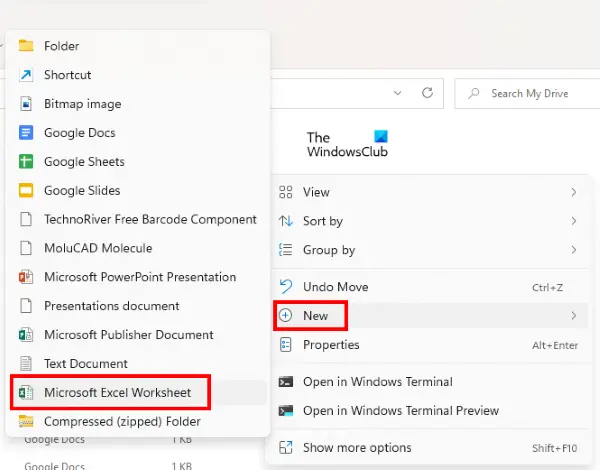Select Google Docs menu entry

pyautogui.click(x=138, y=132)
